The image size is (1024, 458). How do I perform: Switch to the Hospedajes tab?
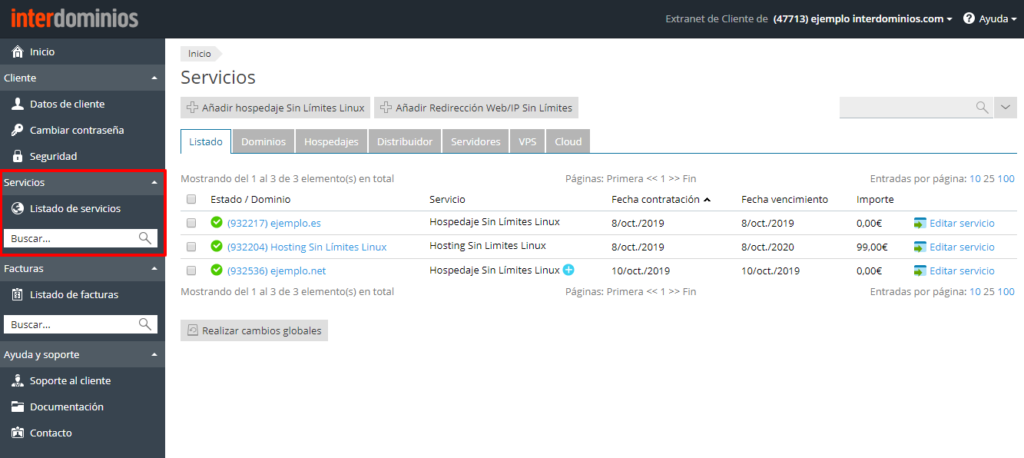[x=331, y=142]
